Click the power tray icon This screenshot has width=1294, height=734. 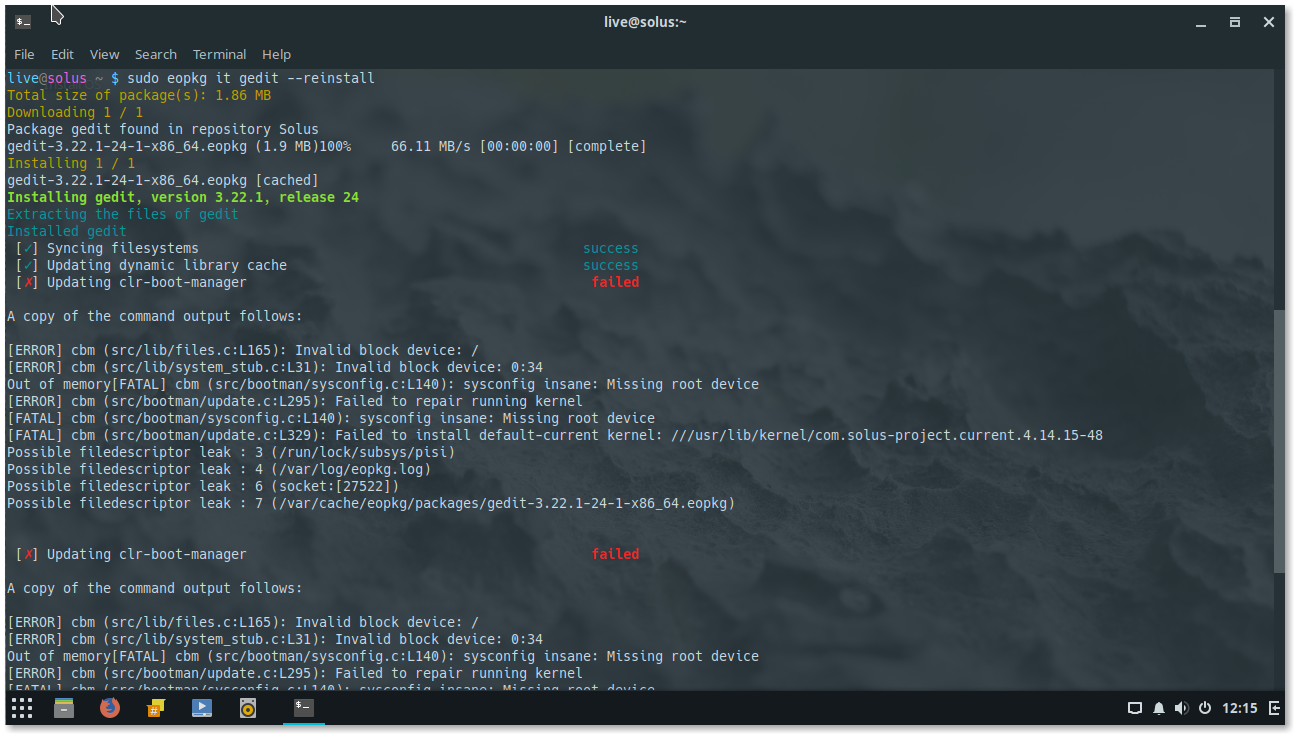[1205, 708]
